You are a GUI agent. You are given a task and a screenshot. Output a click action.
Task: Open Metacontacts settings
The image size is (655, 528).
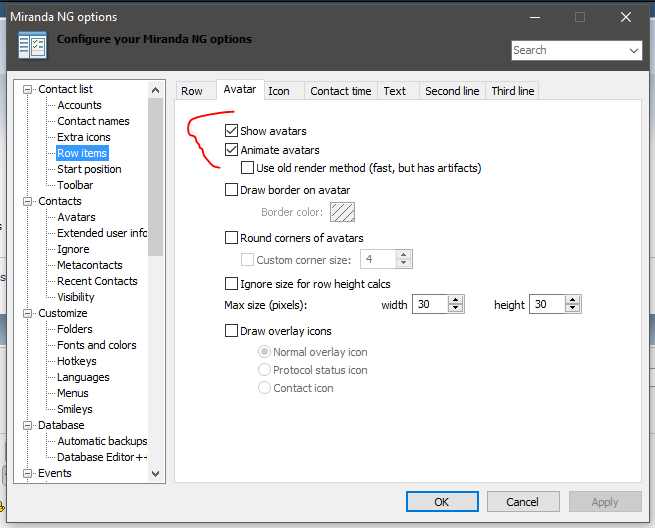point(90,265)
